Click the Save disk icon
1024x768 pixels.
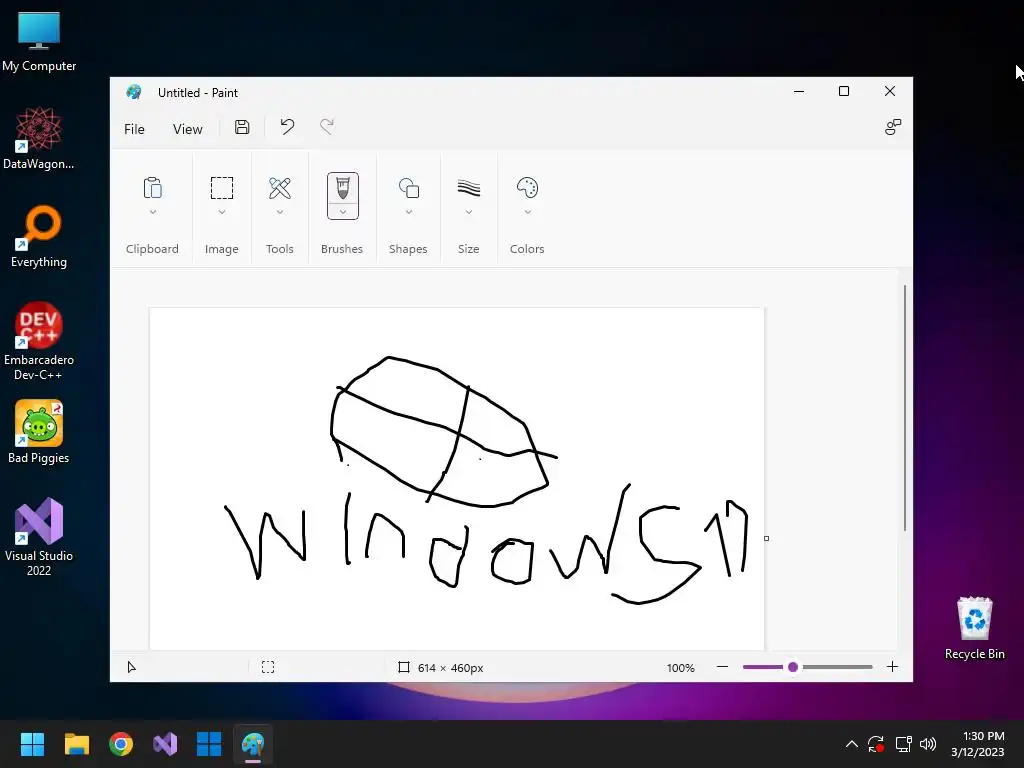(242, 127)
